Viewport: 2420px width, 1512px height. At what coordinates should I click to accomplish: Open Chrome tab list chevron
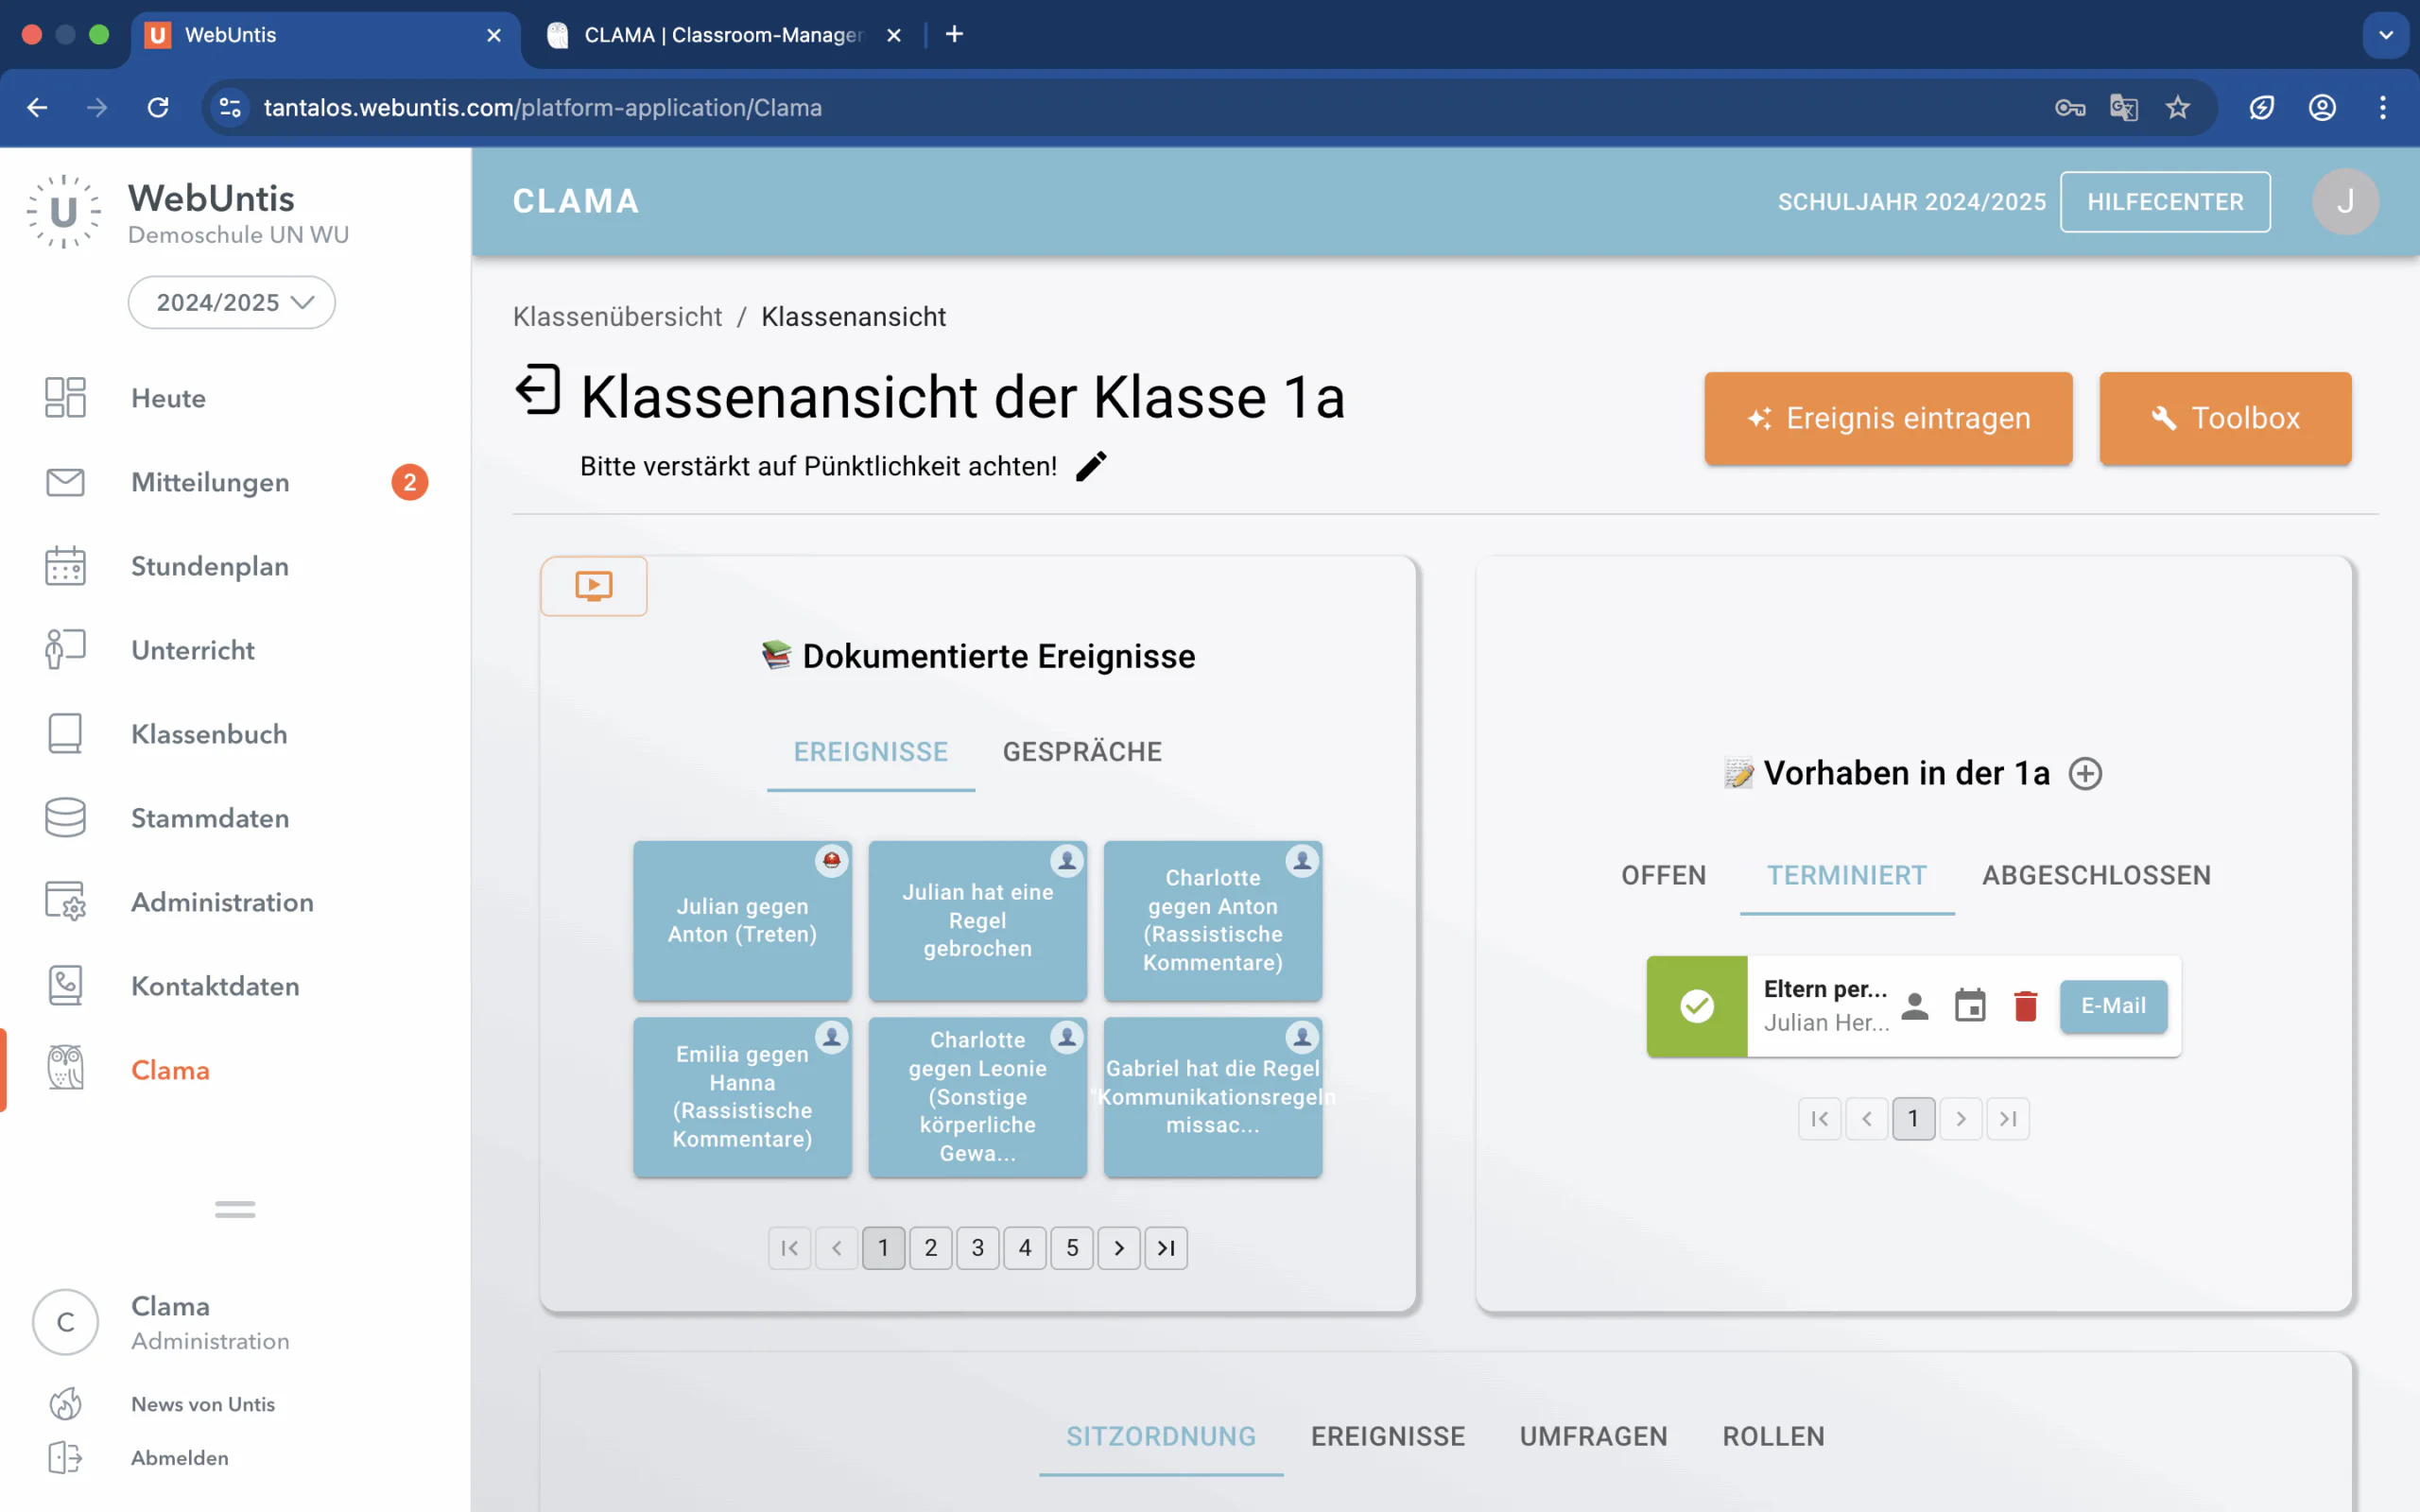pos(2385,35)
